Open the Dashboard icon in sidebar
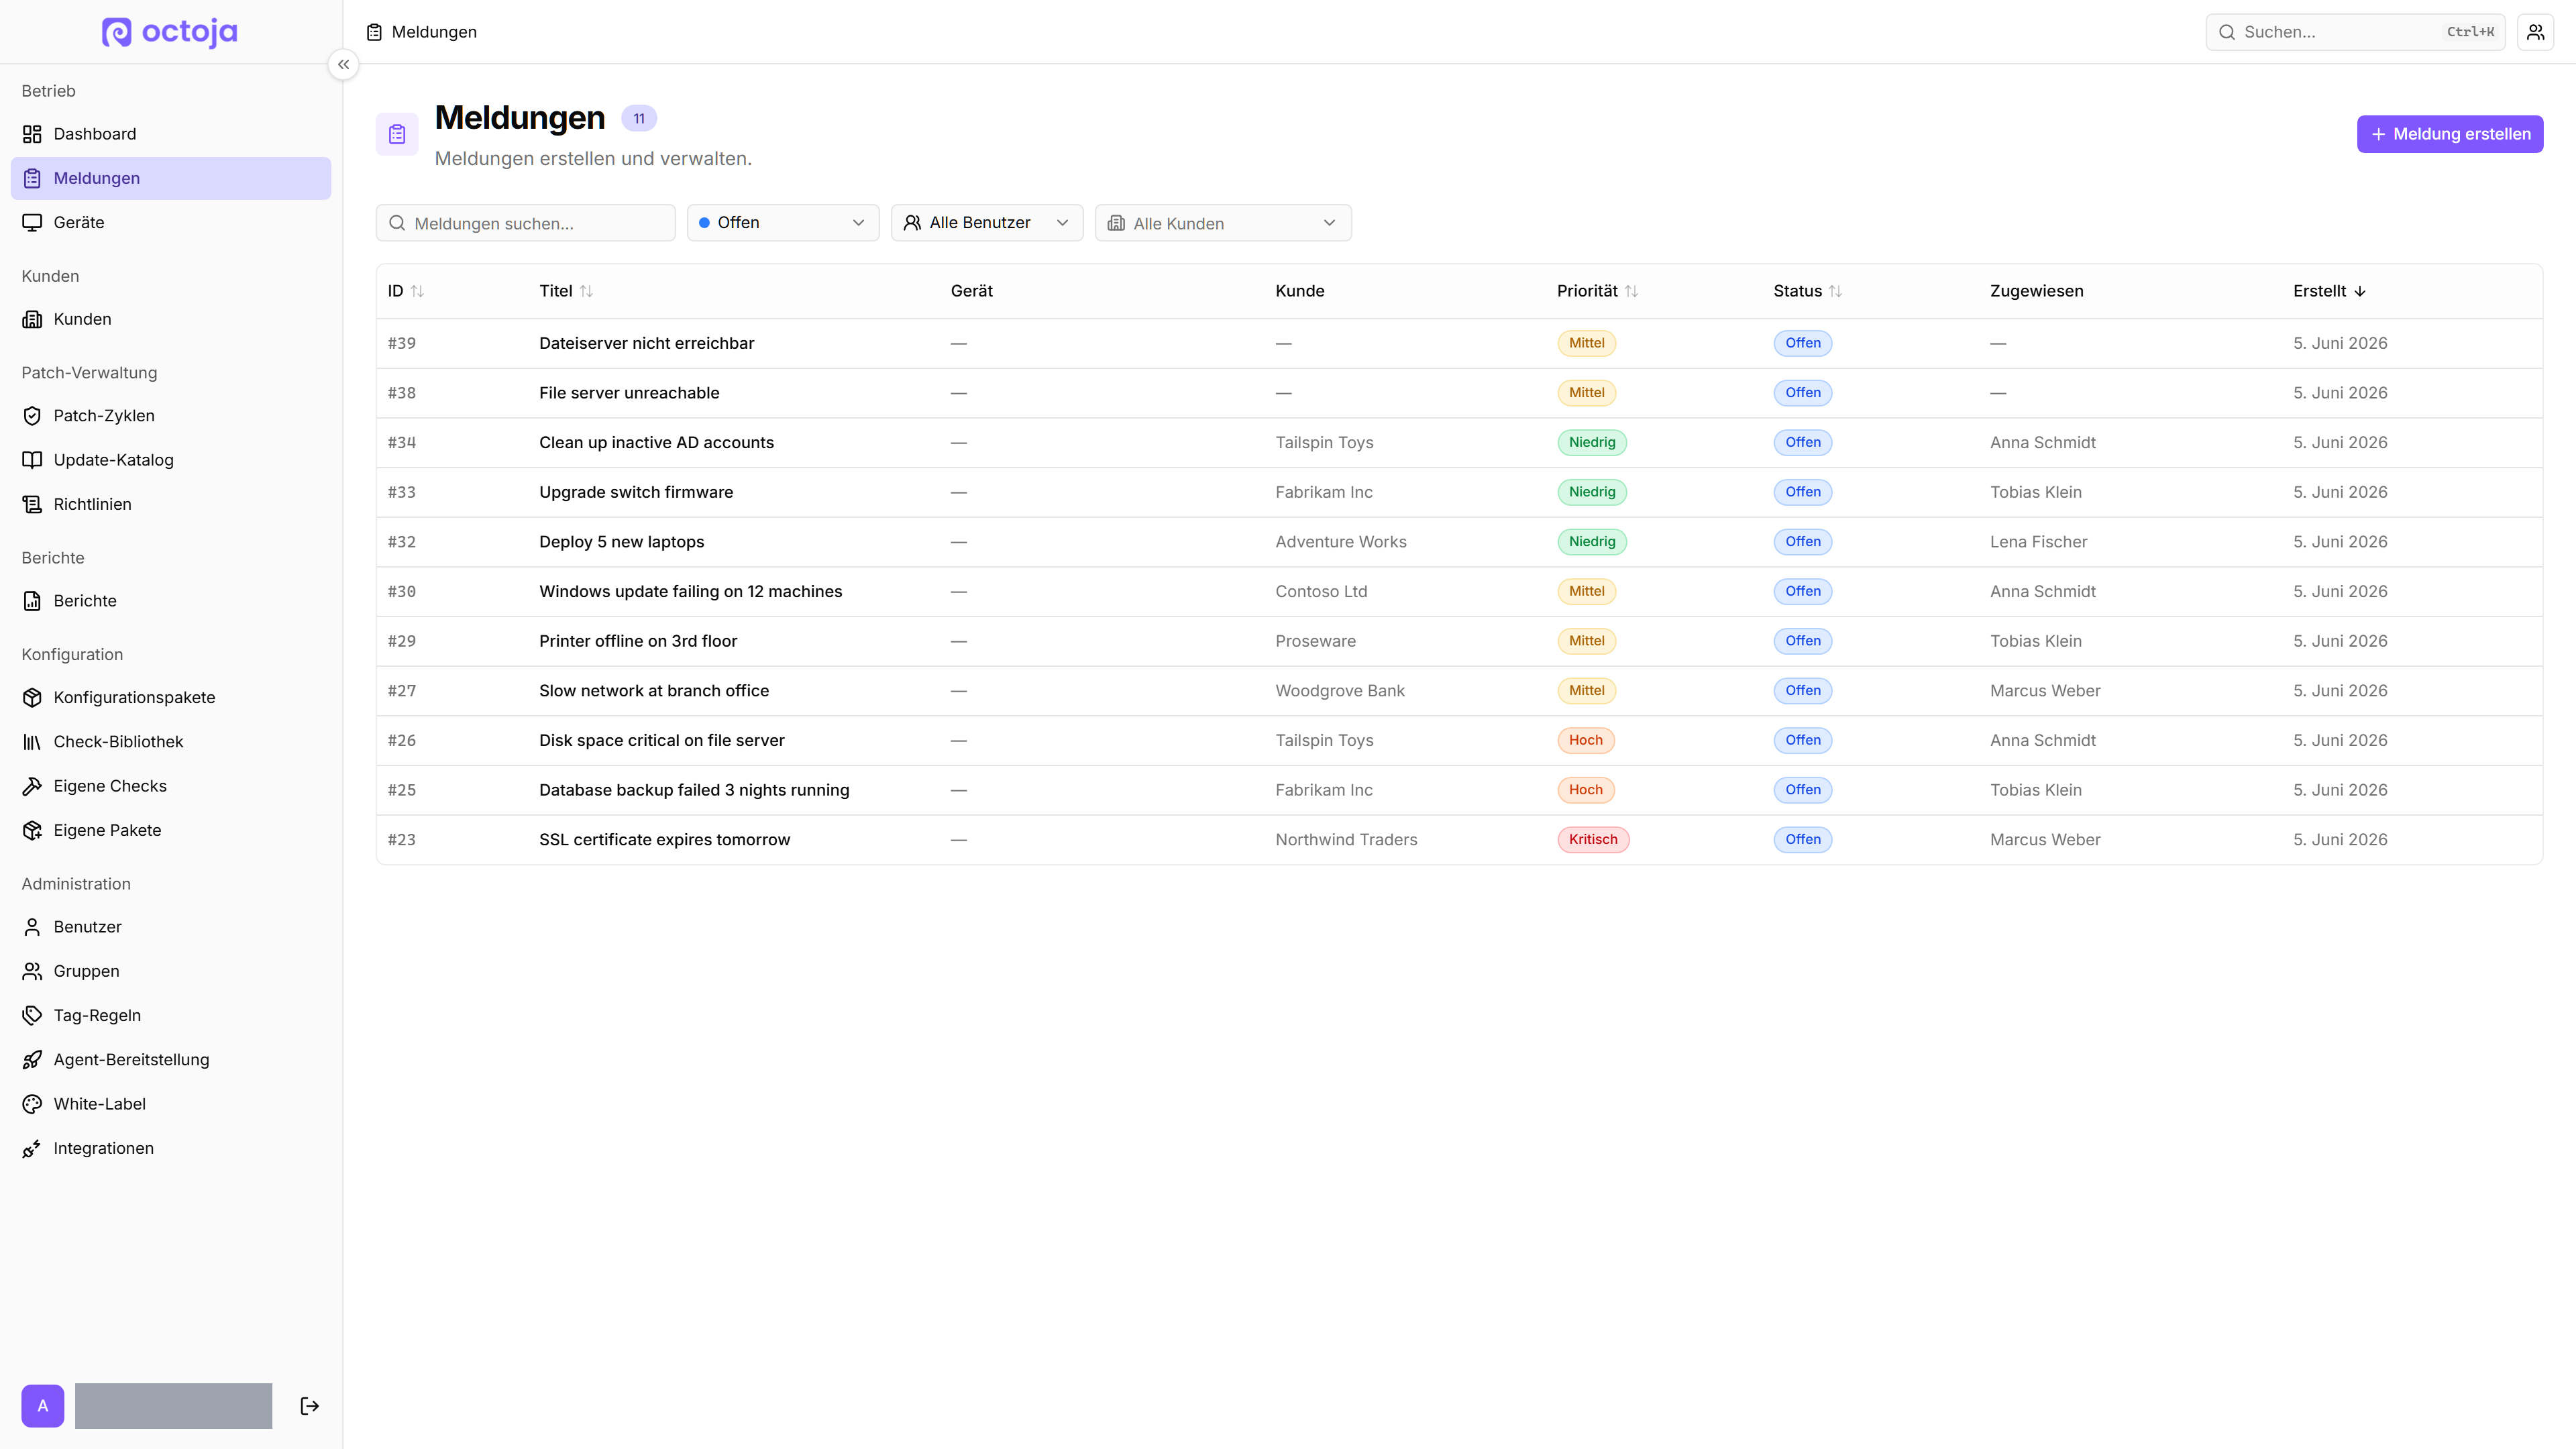The image size is (2576, 1449). coord(32,134)
